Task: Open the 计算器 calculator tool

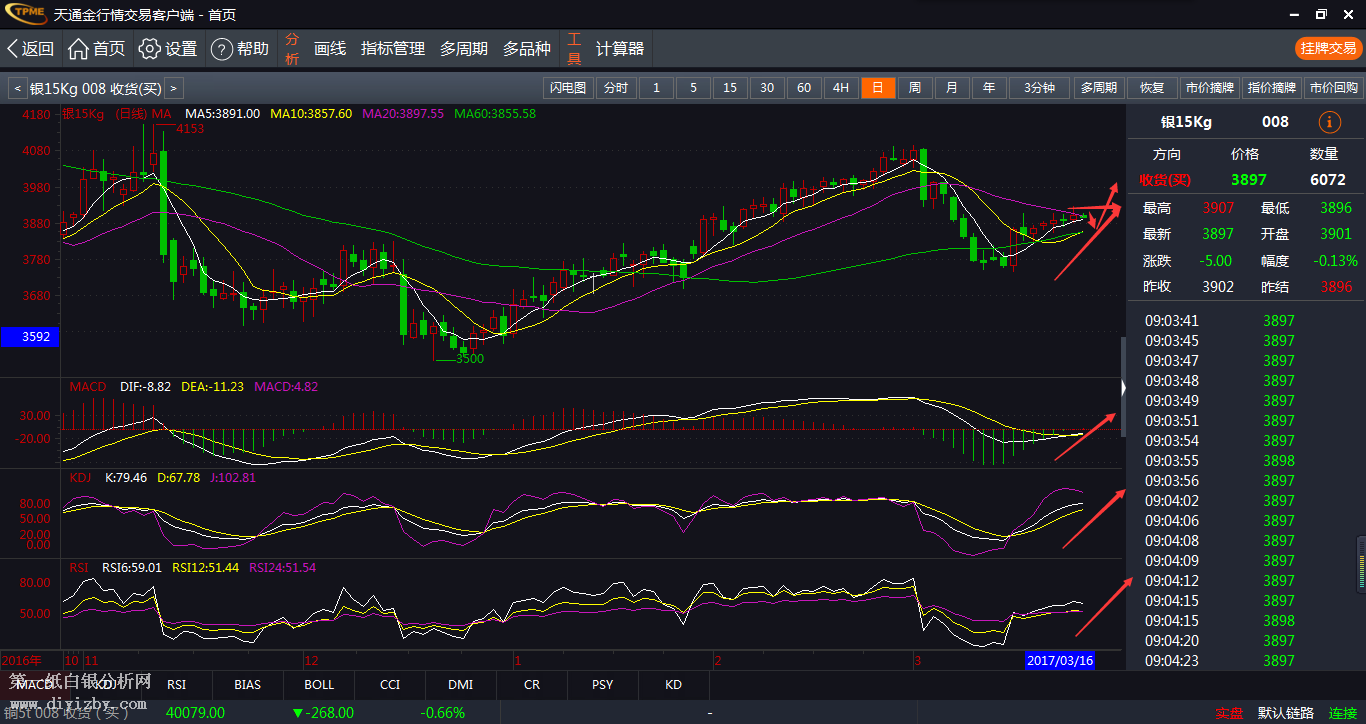Action: [620, 48]
